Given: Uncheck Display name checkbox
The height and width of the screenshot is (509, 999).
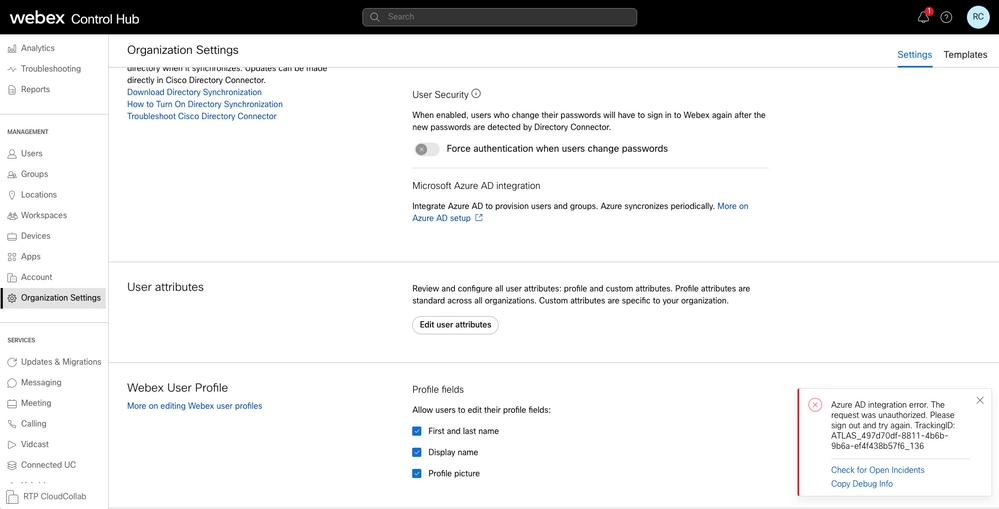Looking at the screenshot, I should pyautogui.click(x=417, y=452).
